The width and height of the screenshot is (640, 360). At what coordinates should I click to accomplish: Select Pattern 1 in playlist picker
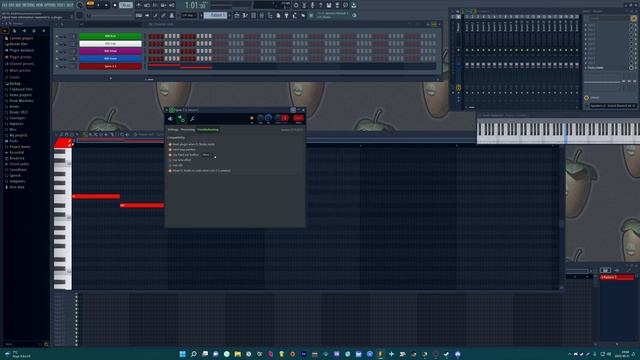tap(617, 278)
